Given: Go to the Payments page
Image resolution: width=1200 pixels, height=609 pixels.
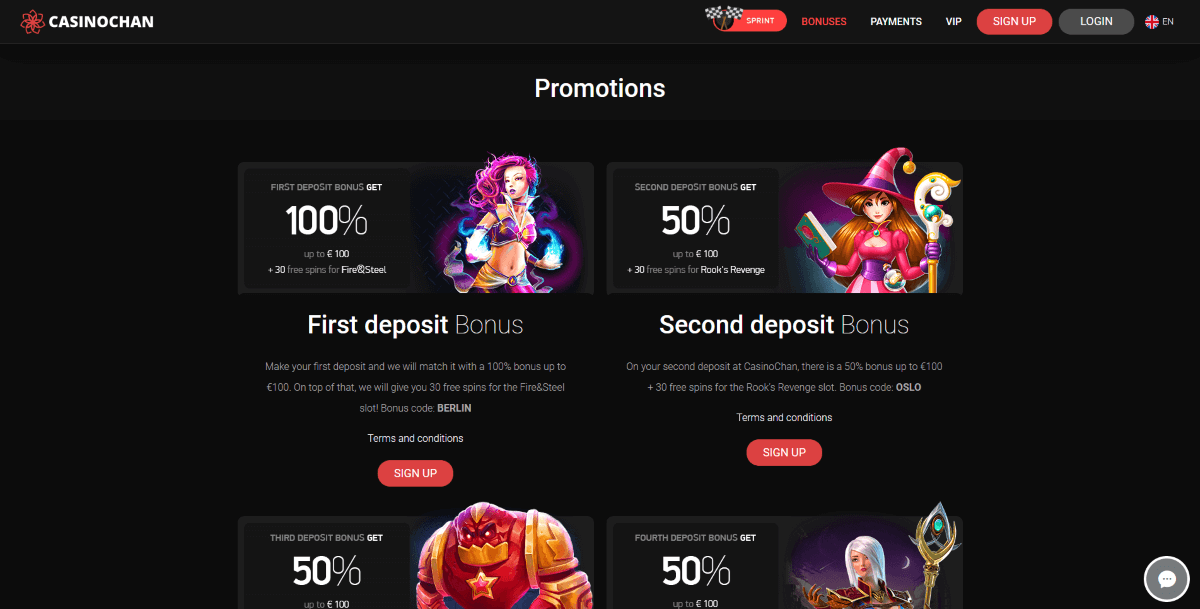Looking at the screenshot, I should tap(896, 21).
